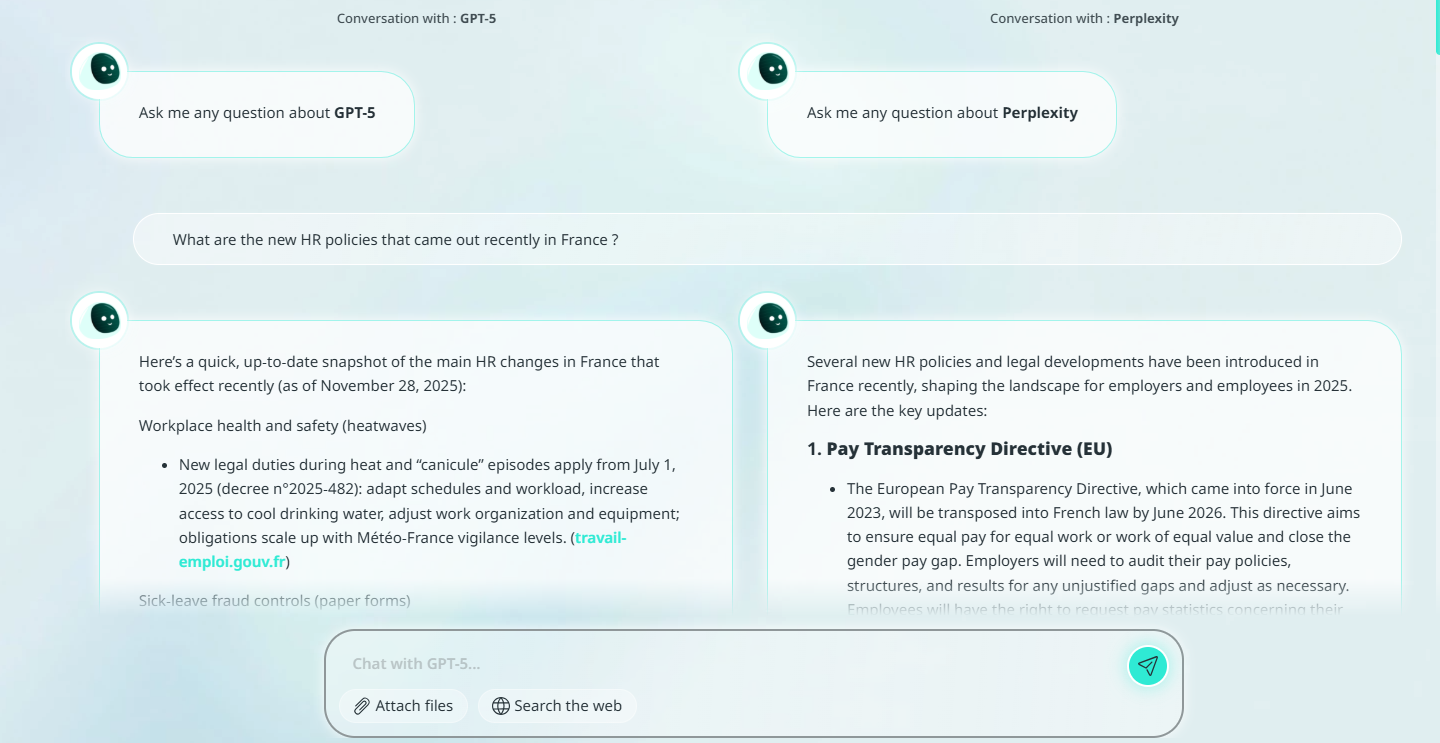The width and height of the screenshot is (1440, 743).
Task: Focus the Chat with GPT-5 input field
Action: tap(730, 664)
